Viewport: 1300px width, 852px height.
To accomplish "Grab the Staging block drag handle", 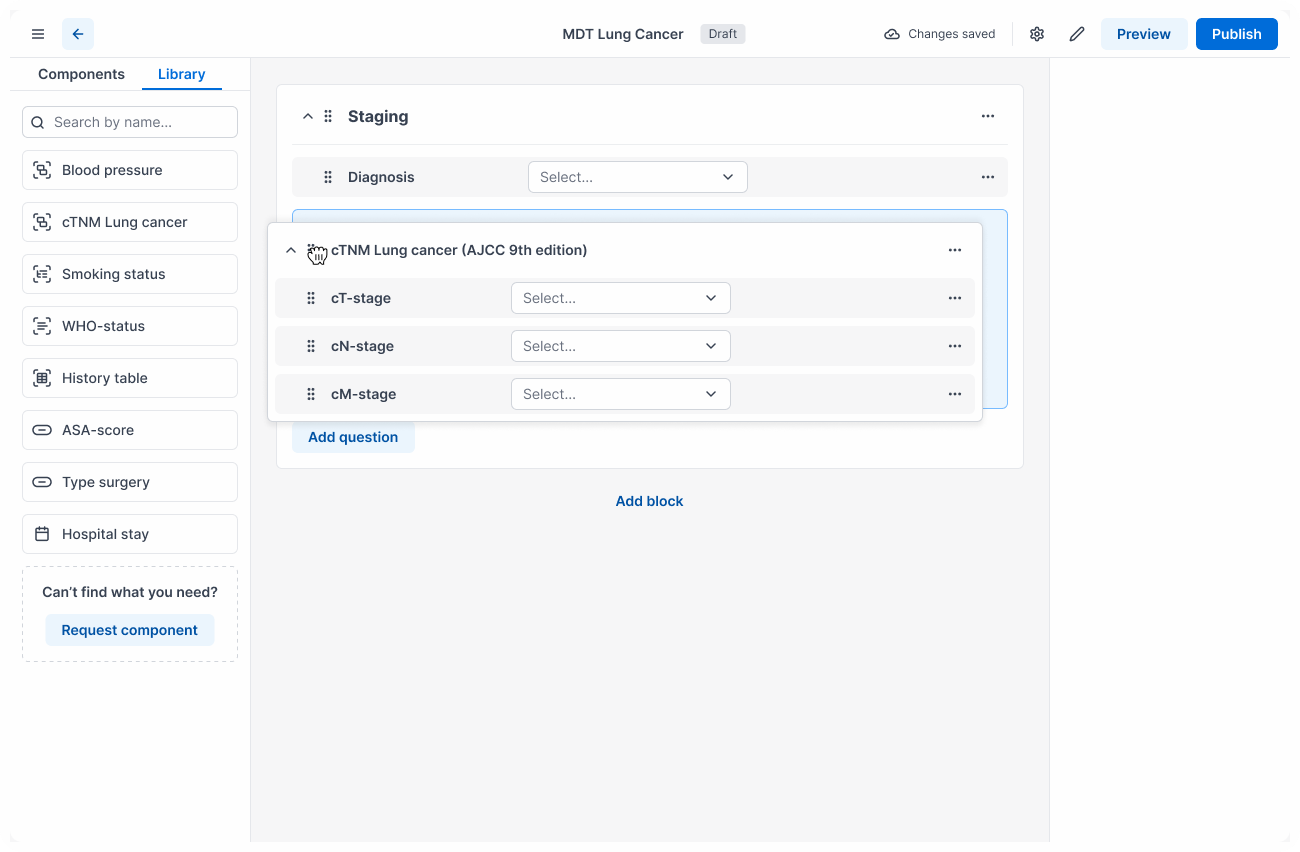I will pos(328,116).
